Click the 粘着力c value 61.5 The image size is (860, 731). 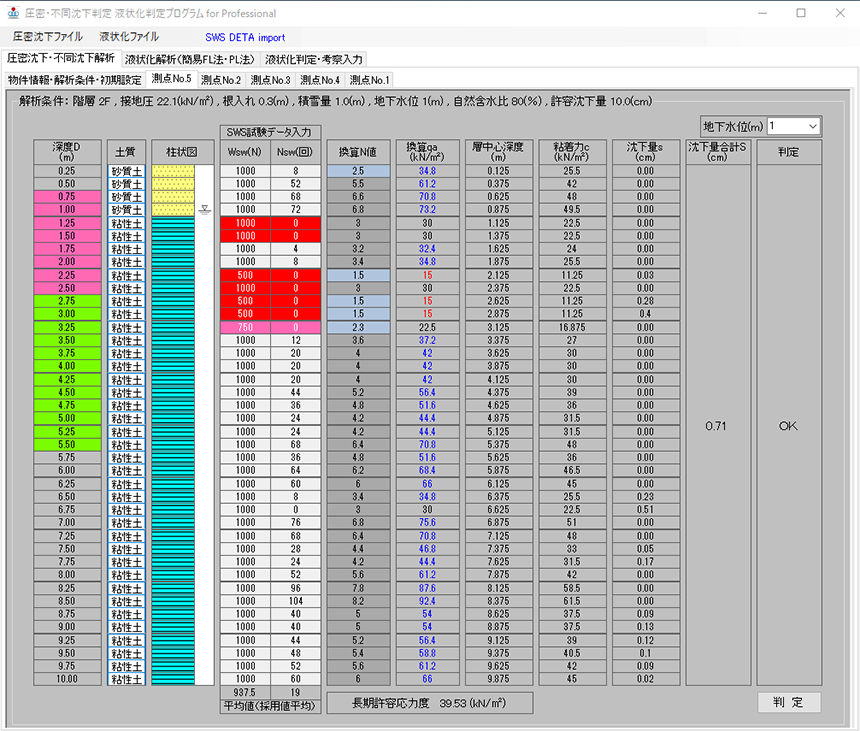click(572, 601)
